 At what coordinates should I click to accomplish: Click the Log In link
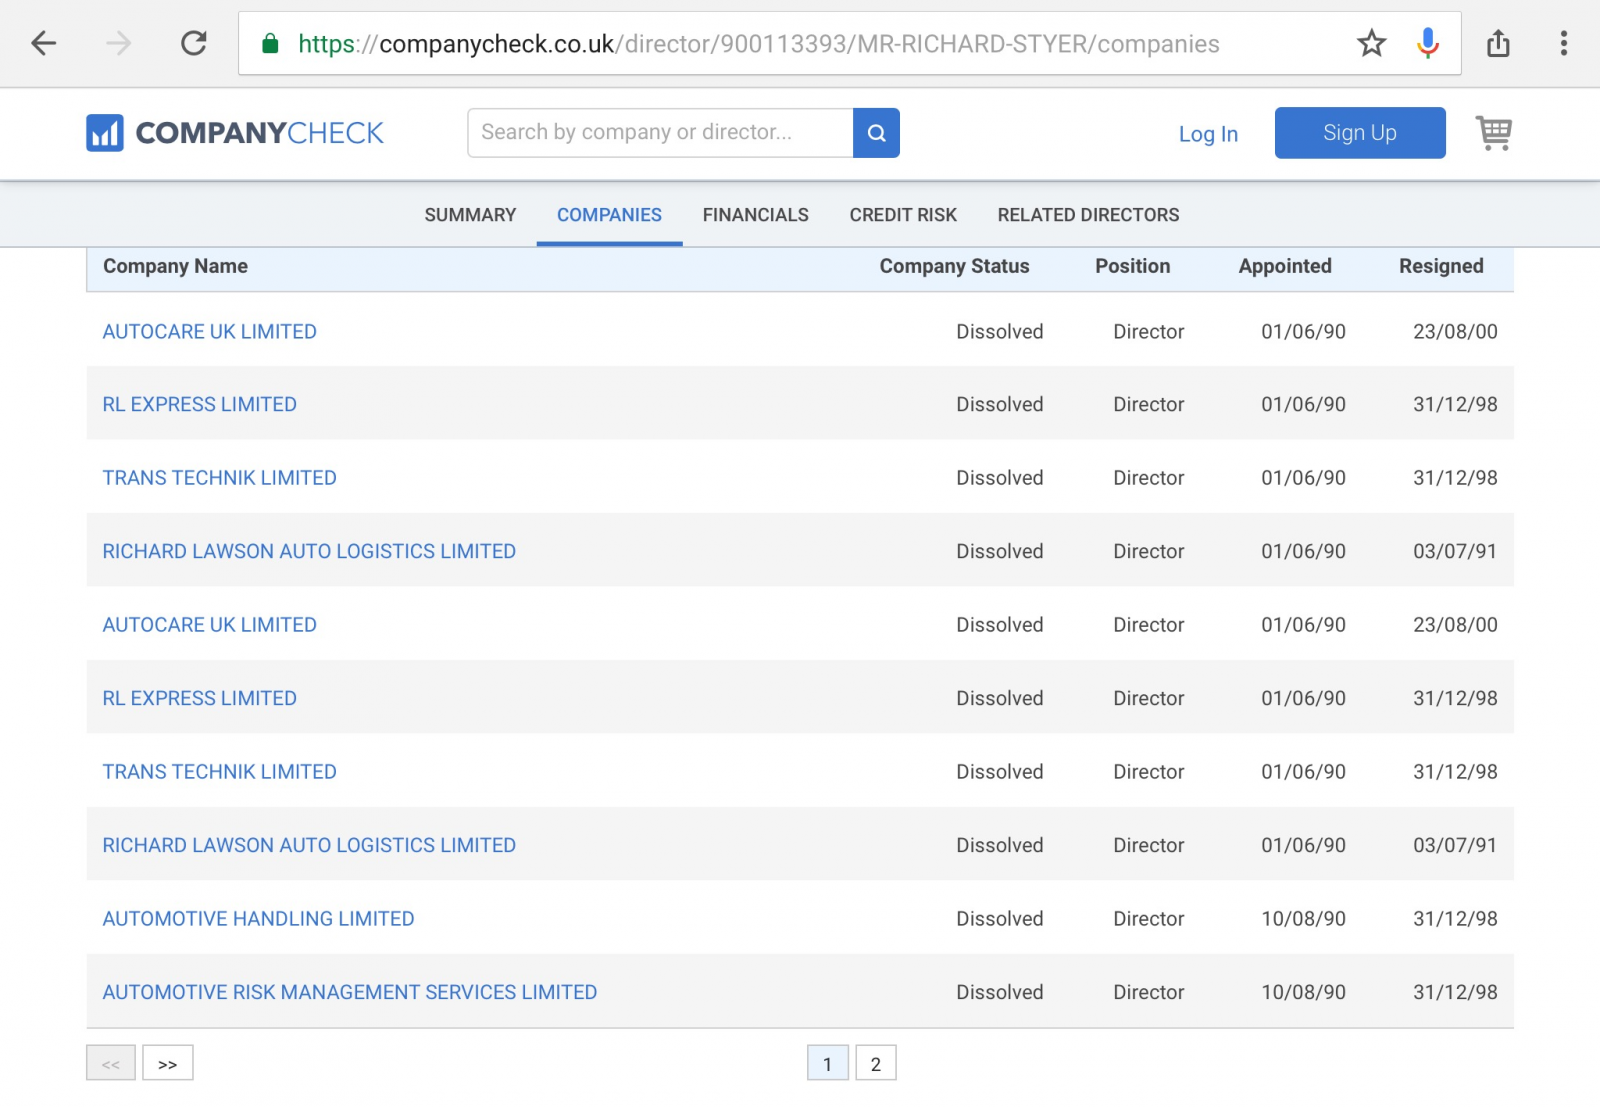pos(1208,134)
